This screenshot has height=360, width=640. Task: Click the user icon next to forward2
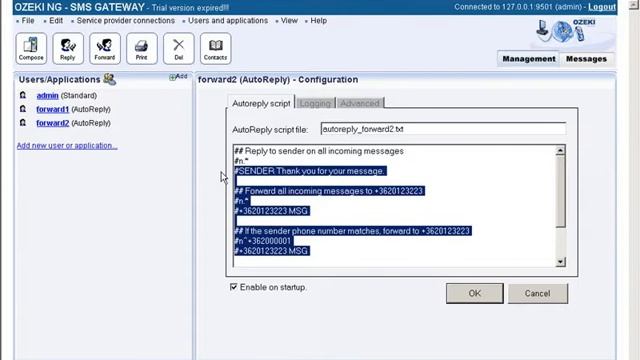[x=23, y=123]
